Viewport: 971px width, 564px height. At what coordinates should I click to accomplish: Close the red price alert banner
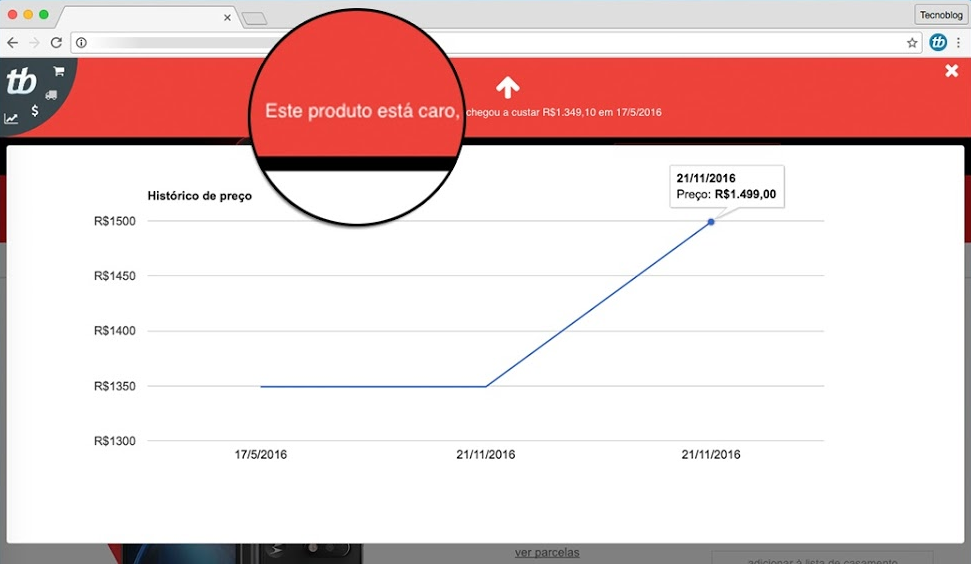[952, 71]
